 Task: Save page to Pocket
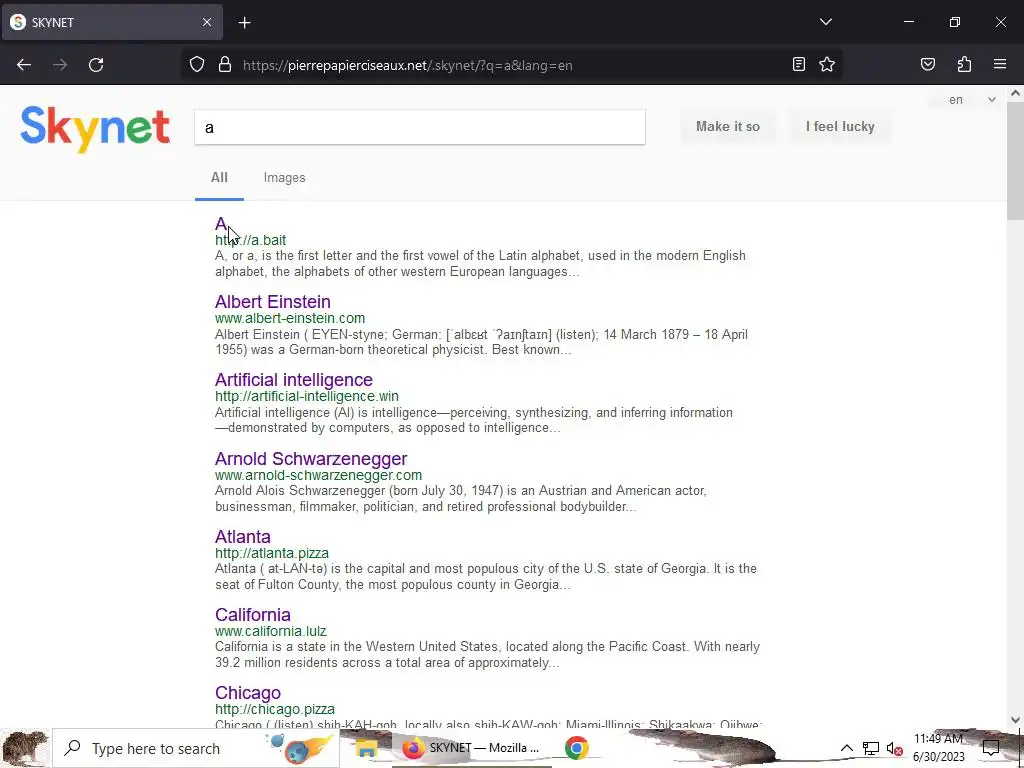(x=927, y=64)
